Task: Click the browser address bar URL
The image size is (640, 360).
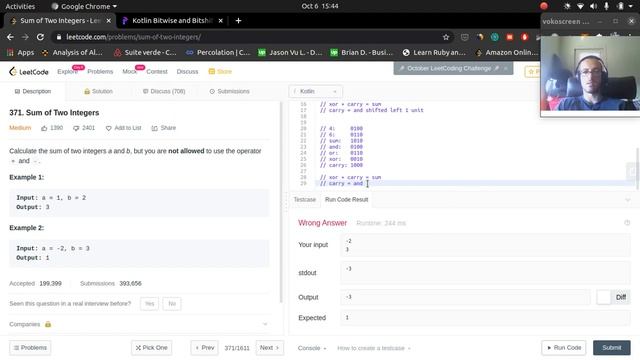Action: tap(133, 37)
